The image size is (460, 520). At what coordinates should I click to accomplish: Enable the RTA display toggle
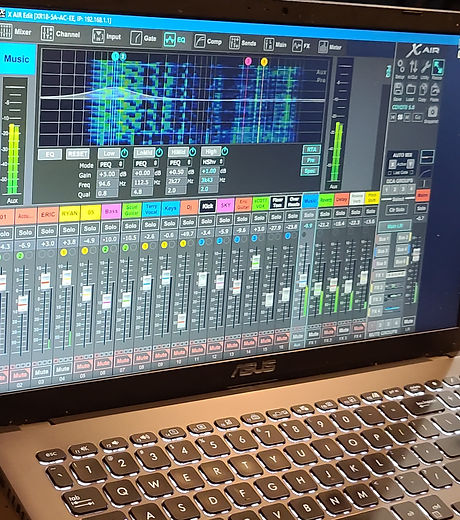(311, 149)
